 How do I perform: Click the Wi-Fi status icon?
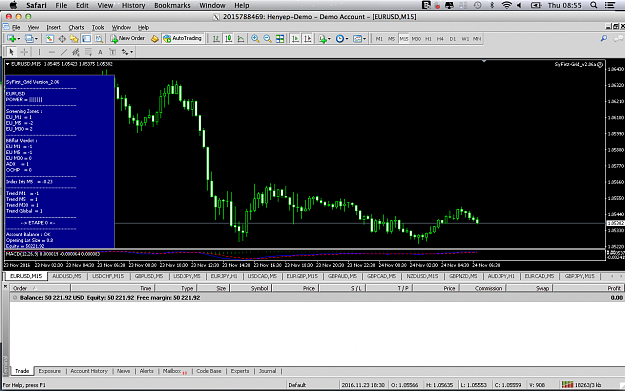coord(506,5)
